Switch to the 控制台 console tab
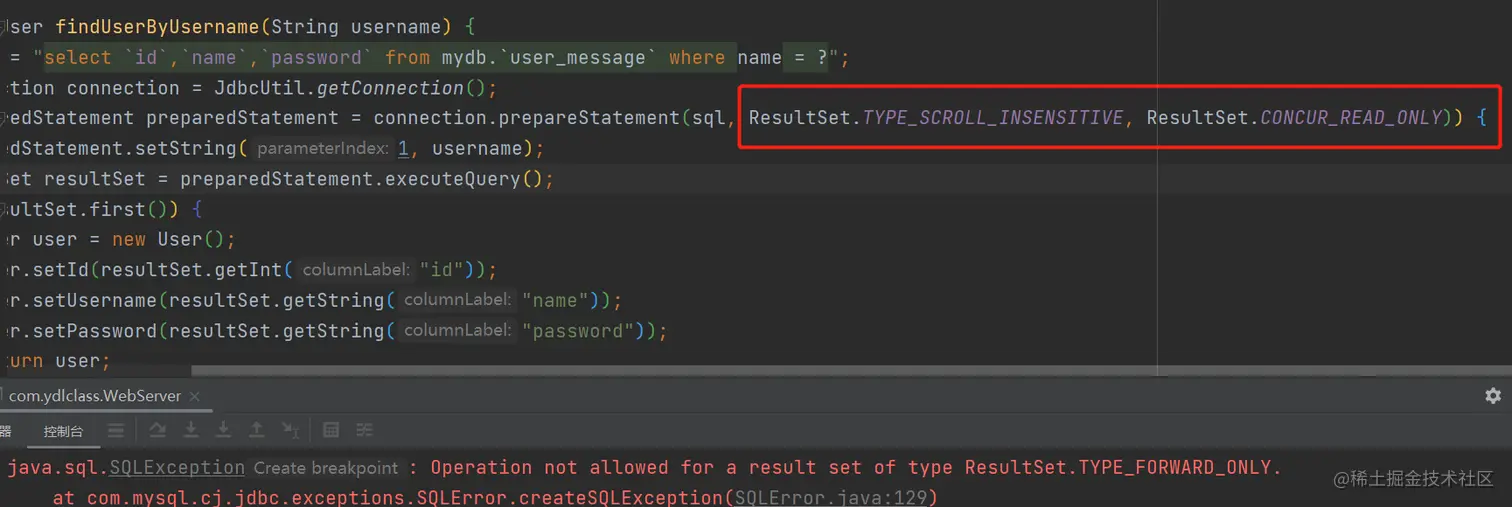This screenshot has height=507, width=1512. pos(63,431)
